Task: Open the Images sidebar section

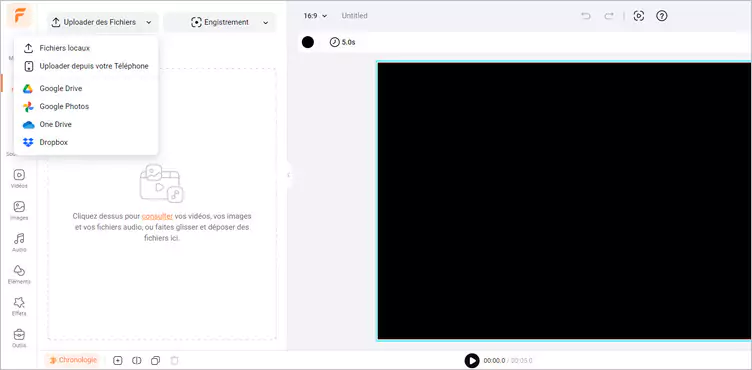Action: [x=19, y=211]
